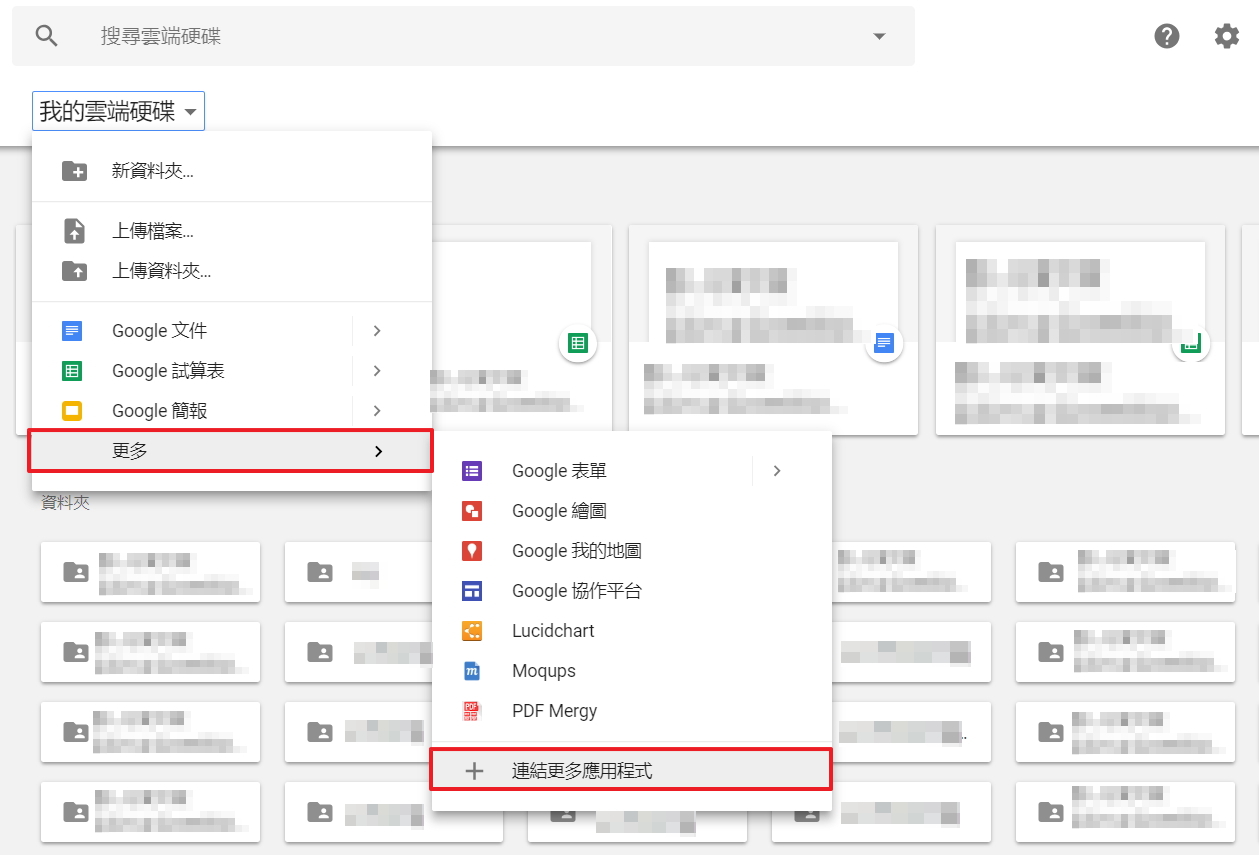Open the 我的雲端硬碟 dropdown
The image size is (1259, 855).
(x=118, y=112)
